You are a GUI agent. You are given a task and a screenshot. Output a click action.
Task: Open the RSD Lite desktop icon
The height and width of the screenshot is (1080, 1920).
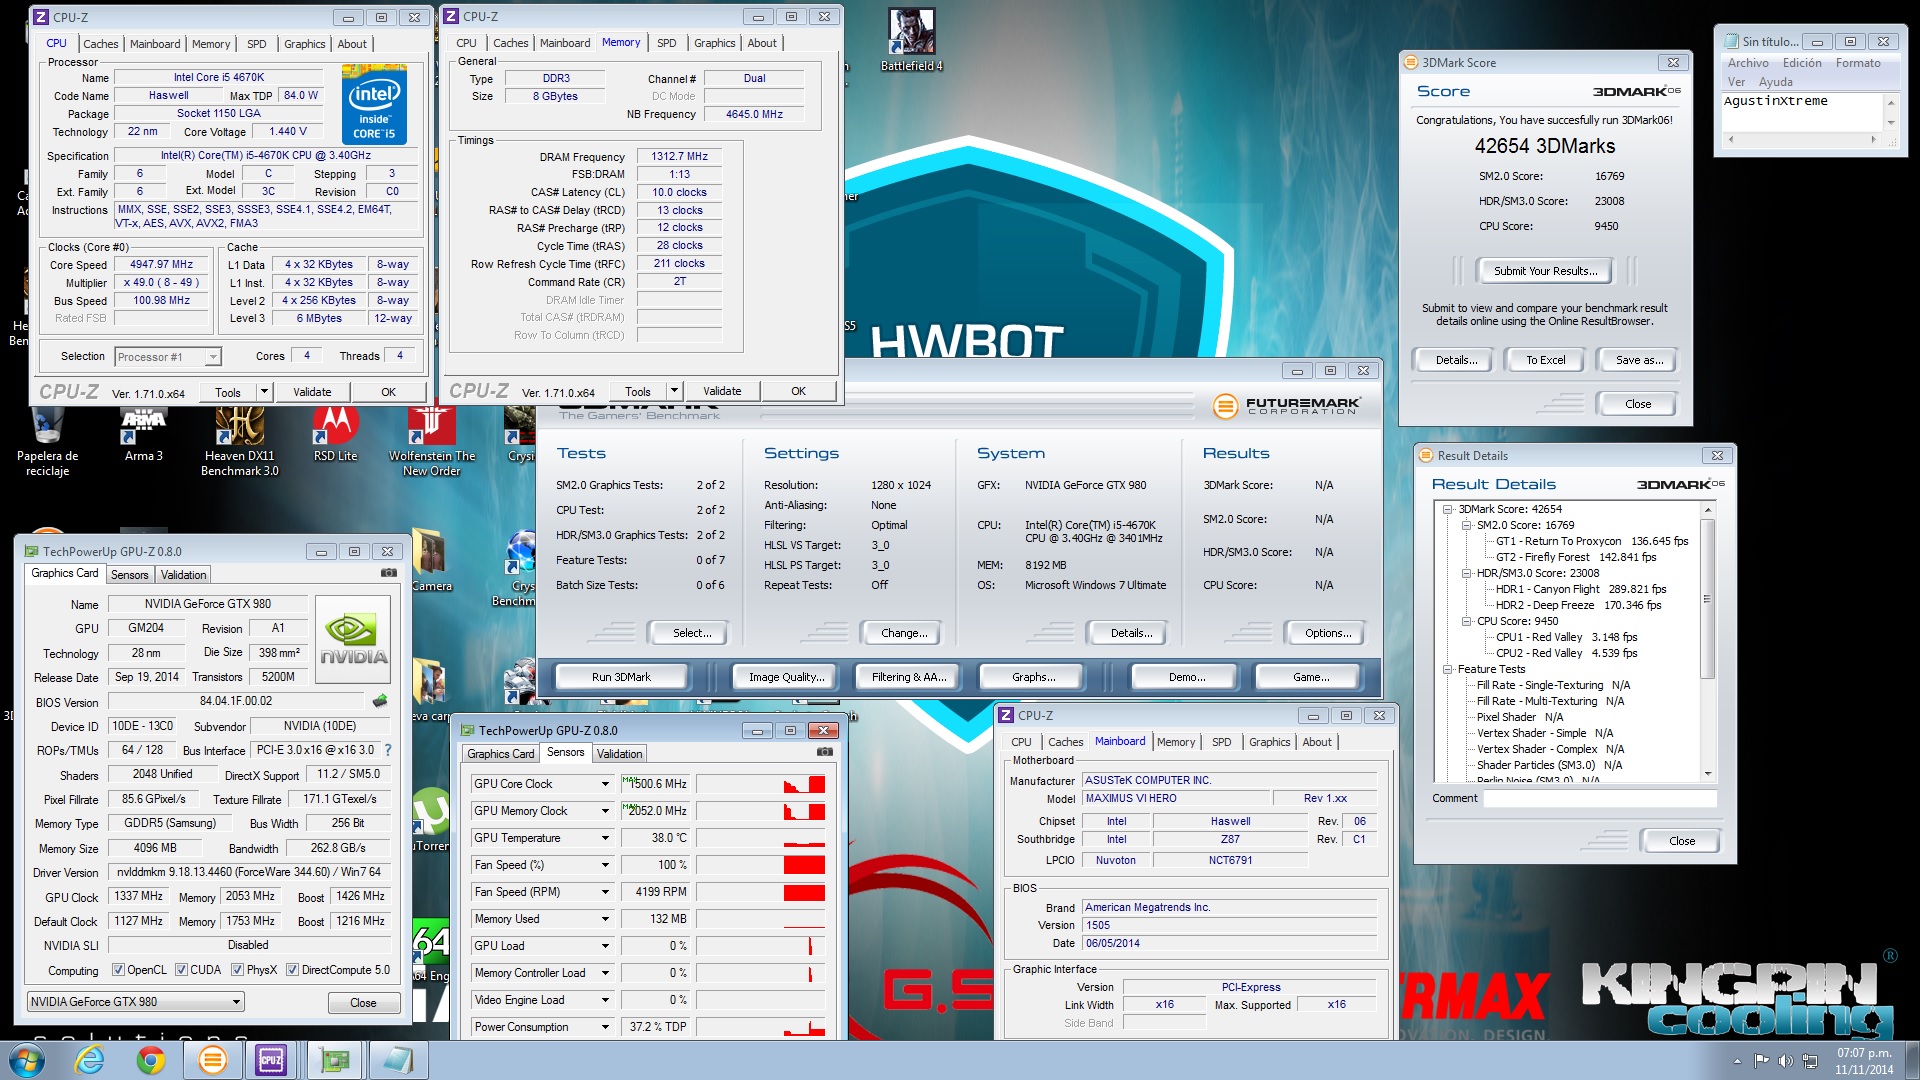click(335, 435)
